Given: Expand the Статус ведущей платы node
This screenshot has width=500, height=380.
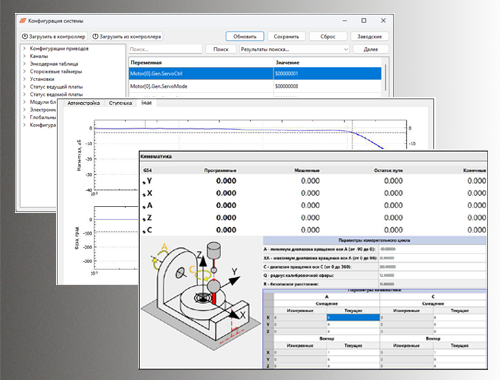Looking at the screenshot, I should [x=24, y=87].
